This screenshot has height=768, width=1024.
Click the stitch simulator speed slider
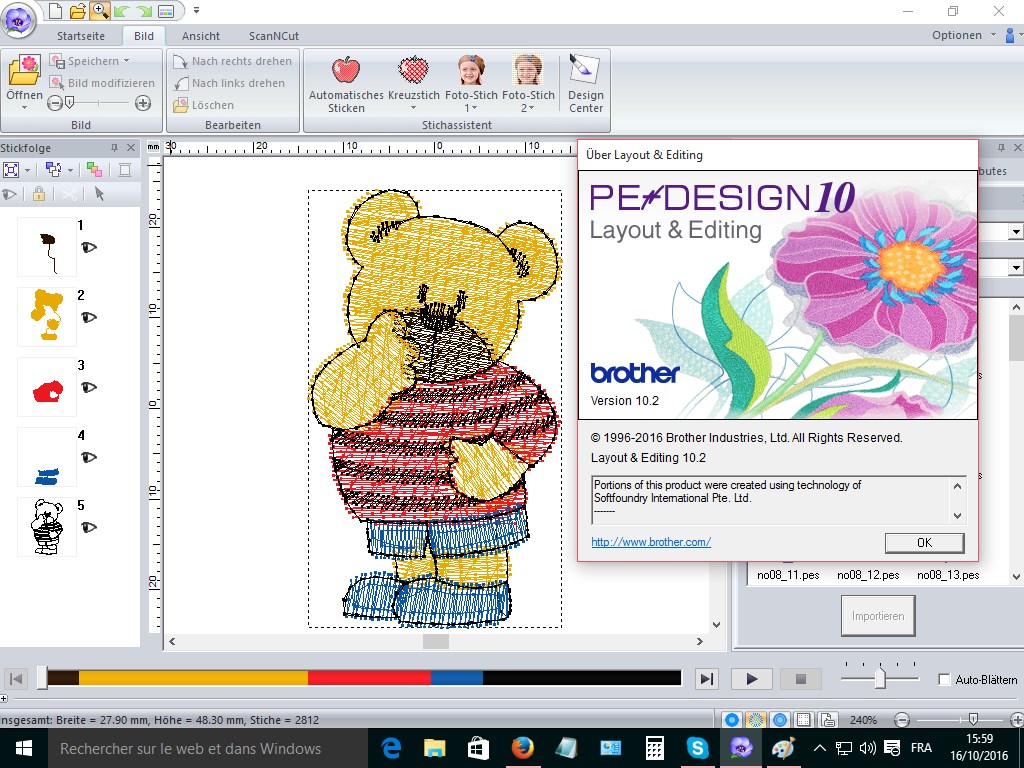point(880,678)
